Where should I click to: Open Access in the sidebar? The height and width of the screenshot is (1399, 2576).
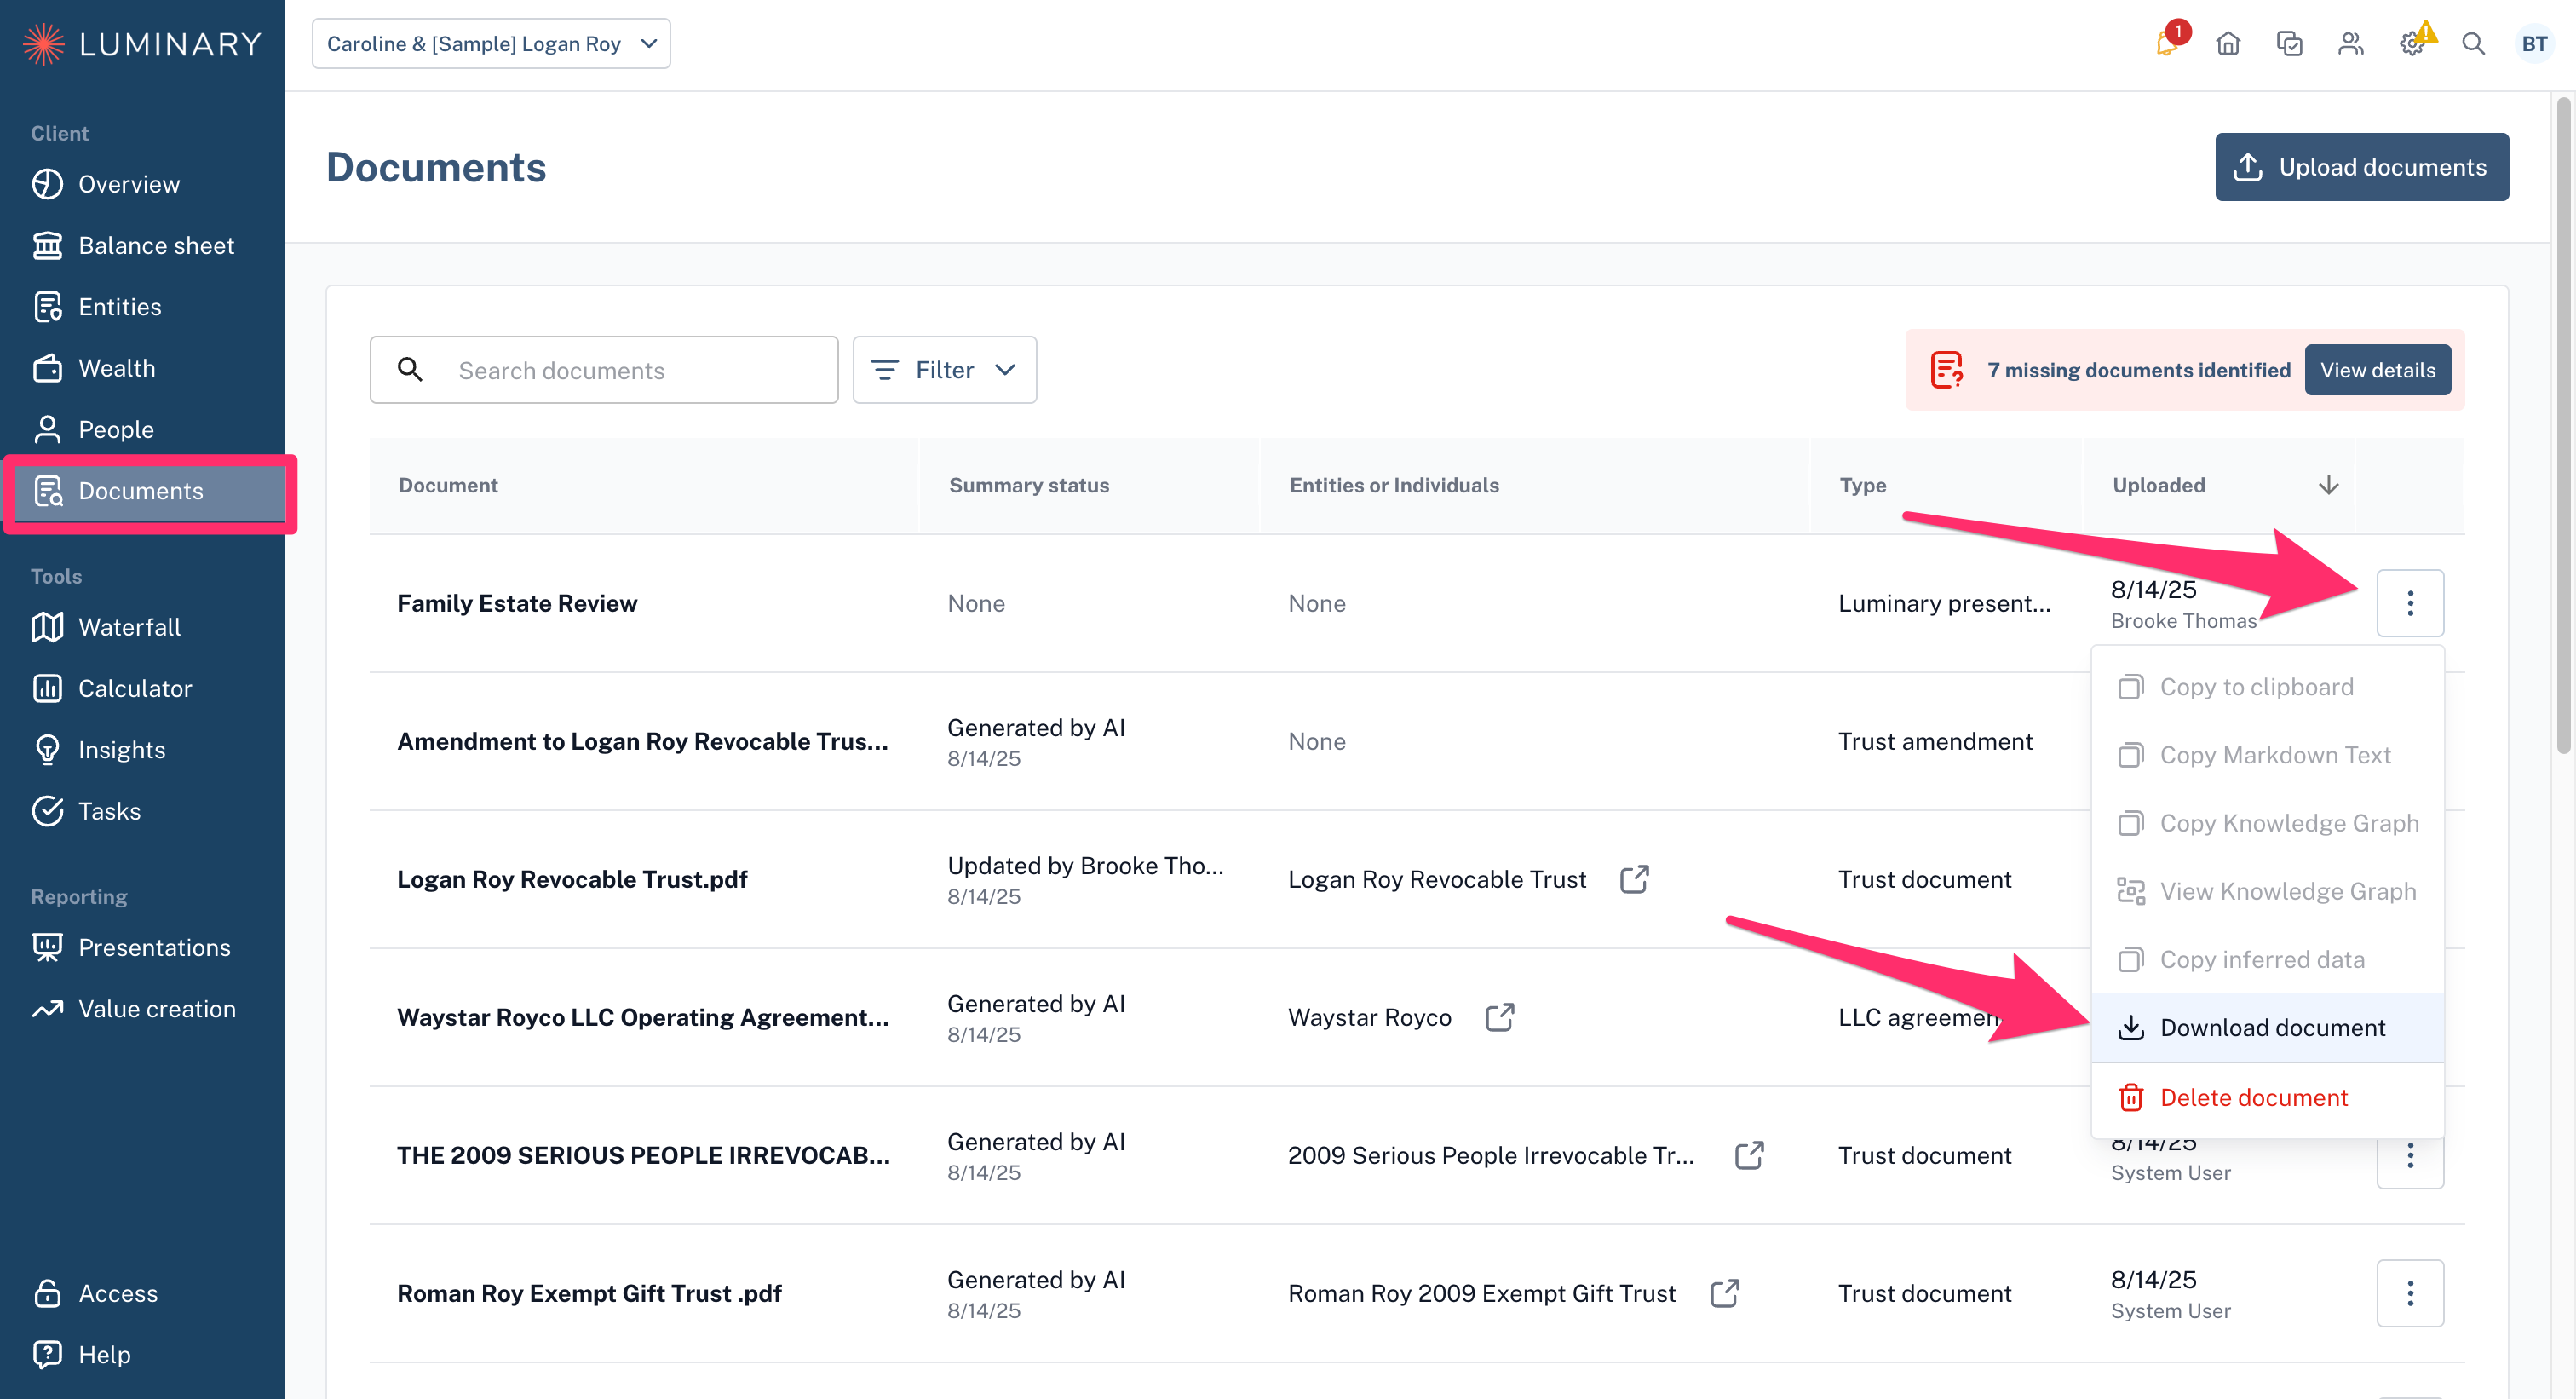(x=142, y=1293)
